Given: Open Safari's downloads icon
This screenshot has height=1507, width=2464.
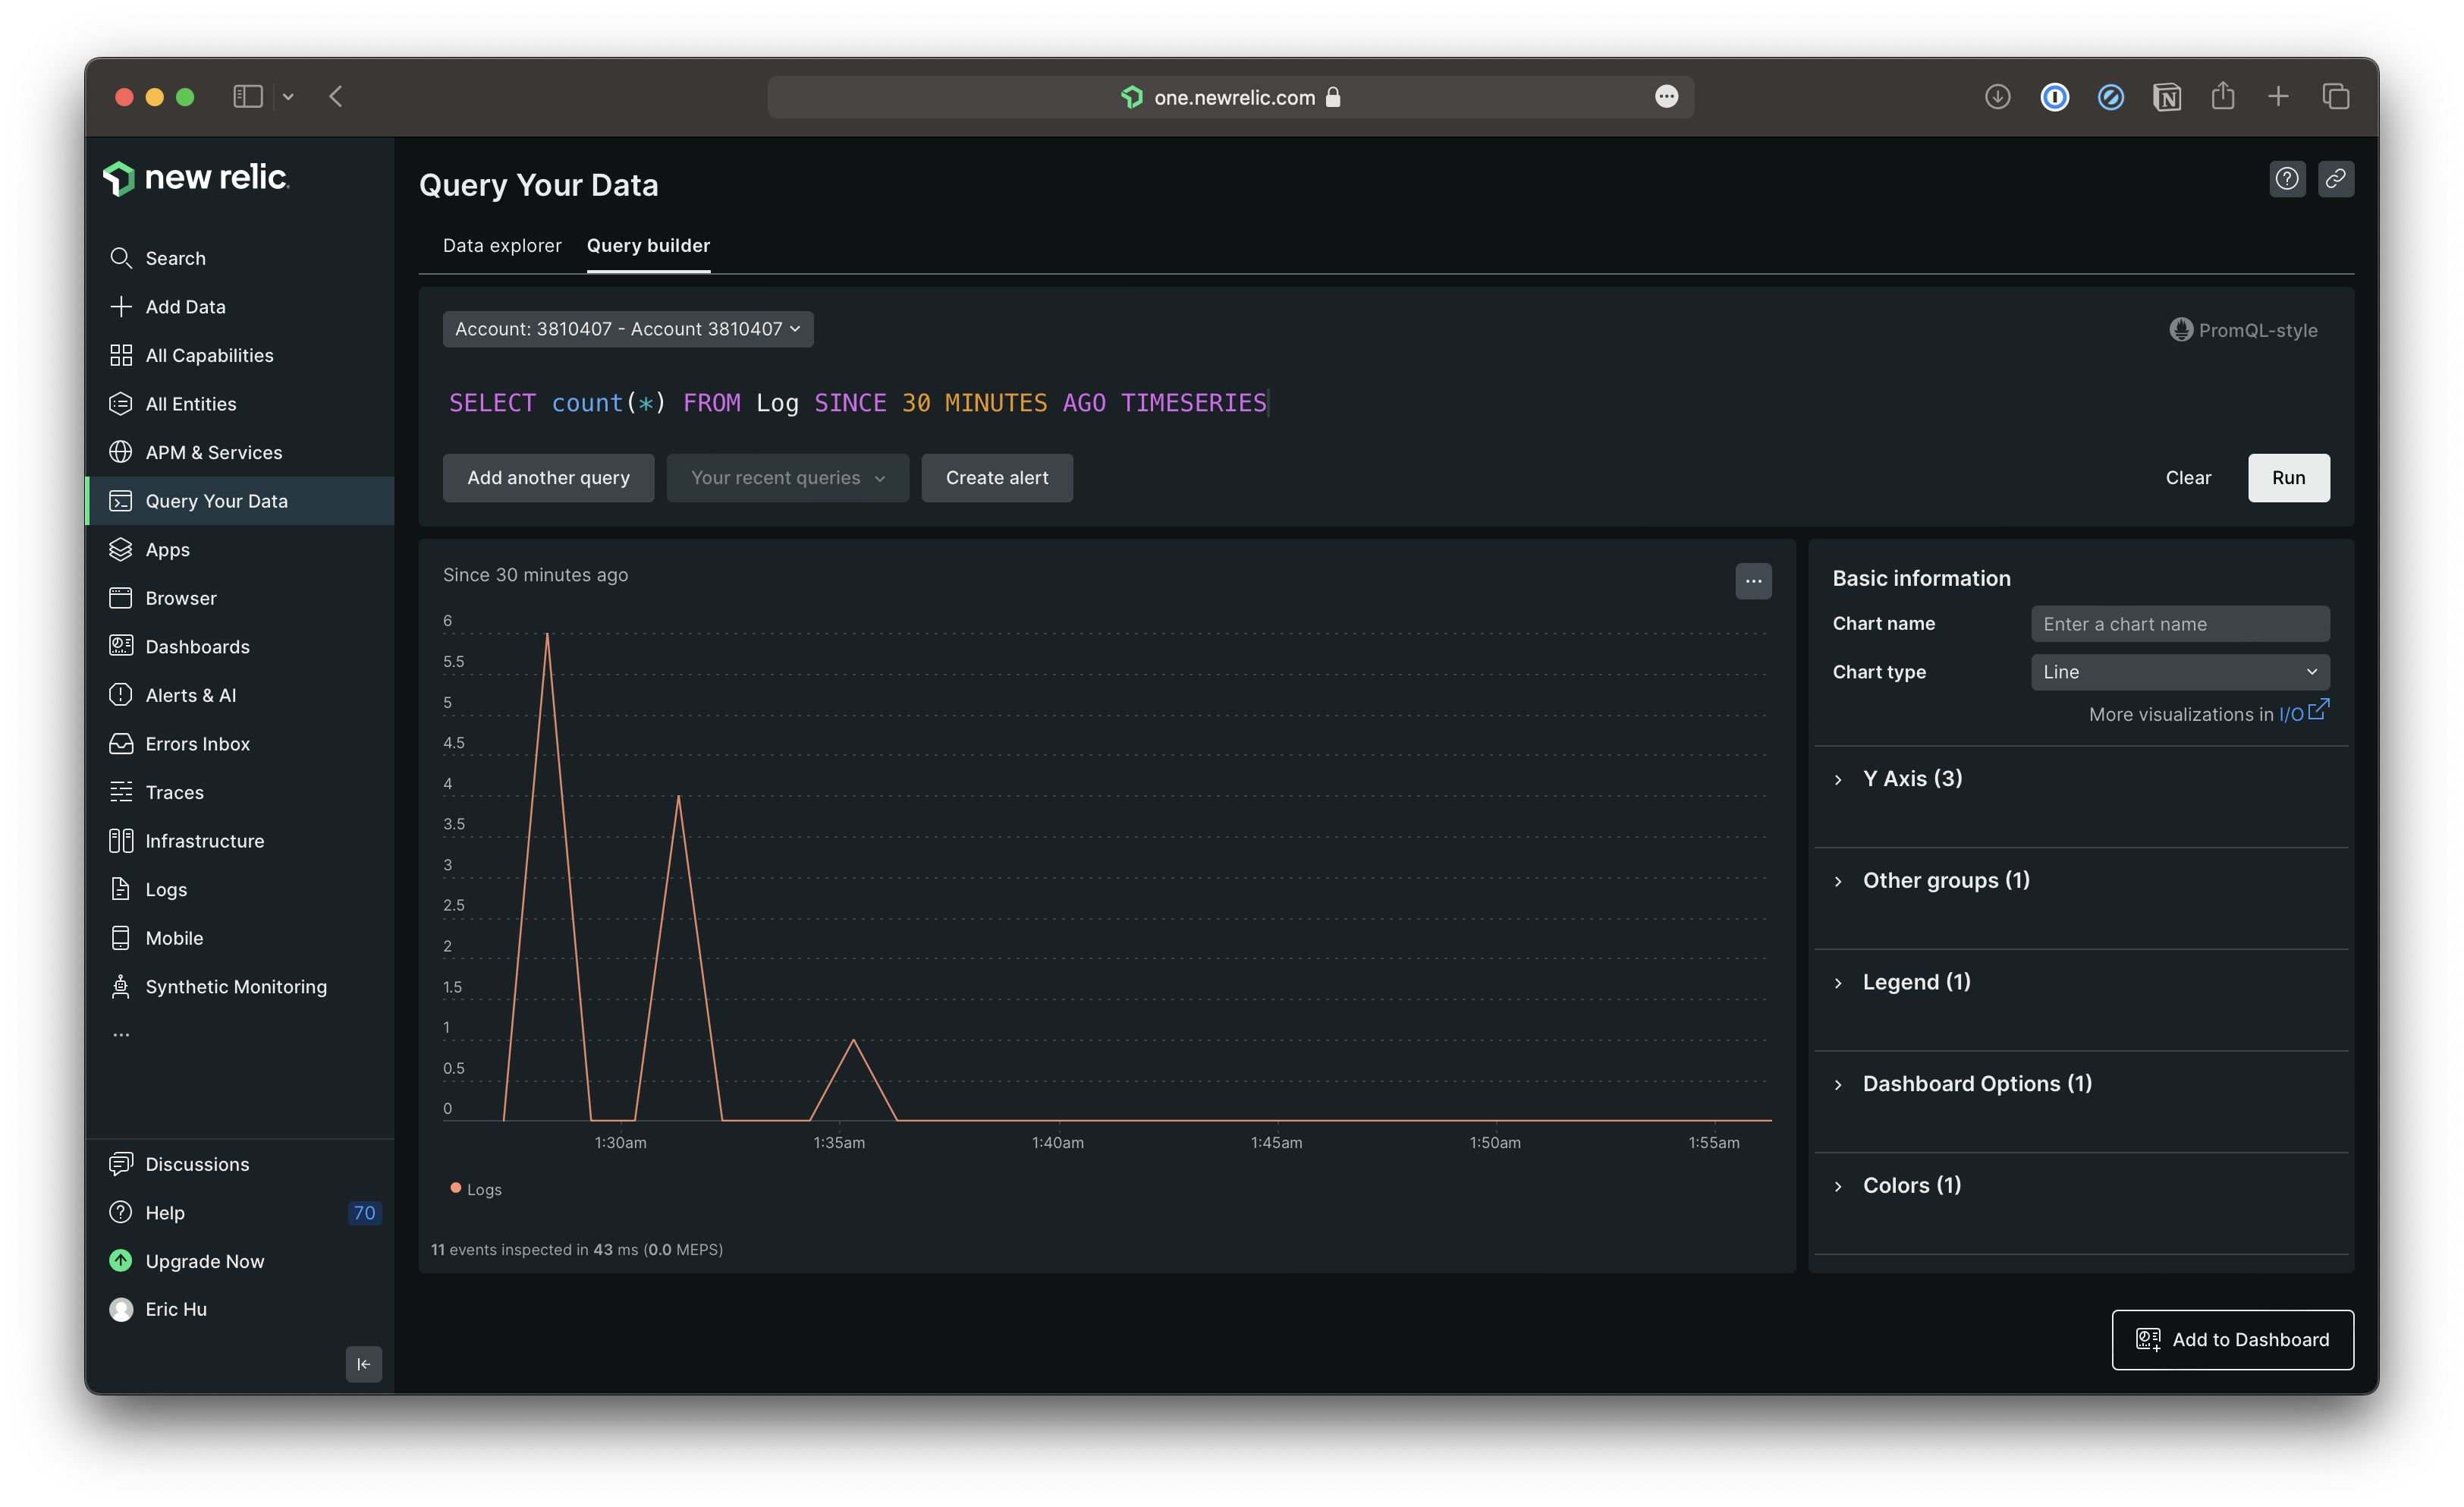Looking at the screenshot, I should [x=1997, y=97].
